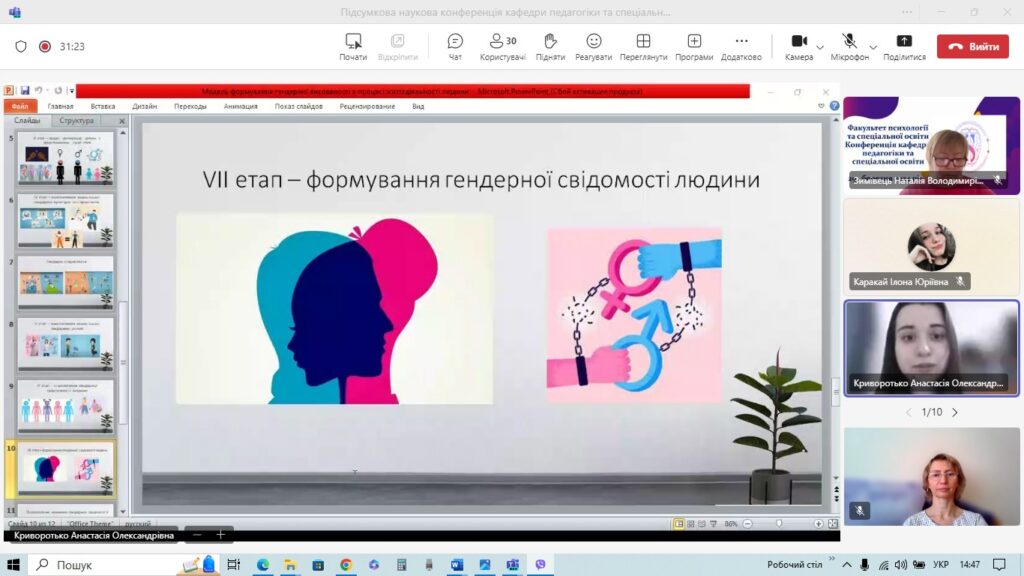Open Task View on the Windows taskbar
1024x576 pixels.
[233, 564]
